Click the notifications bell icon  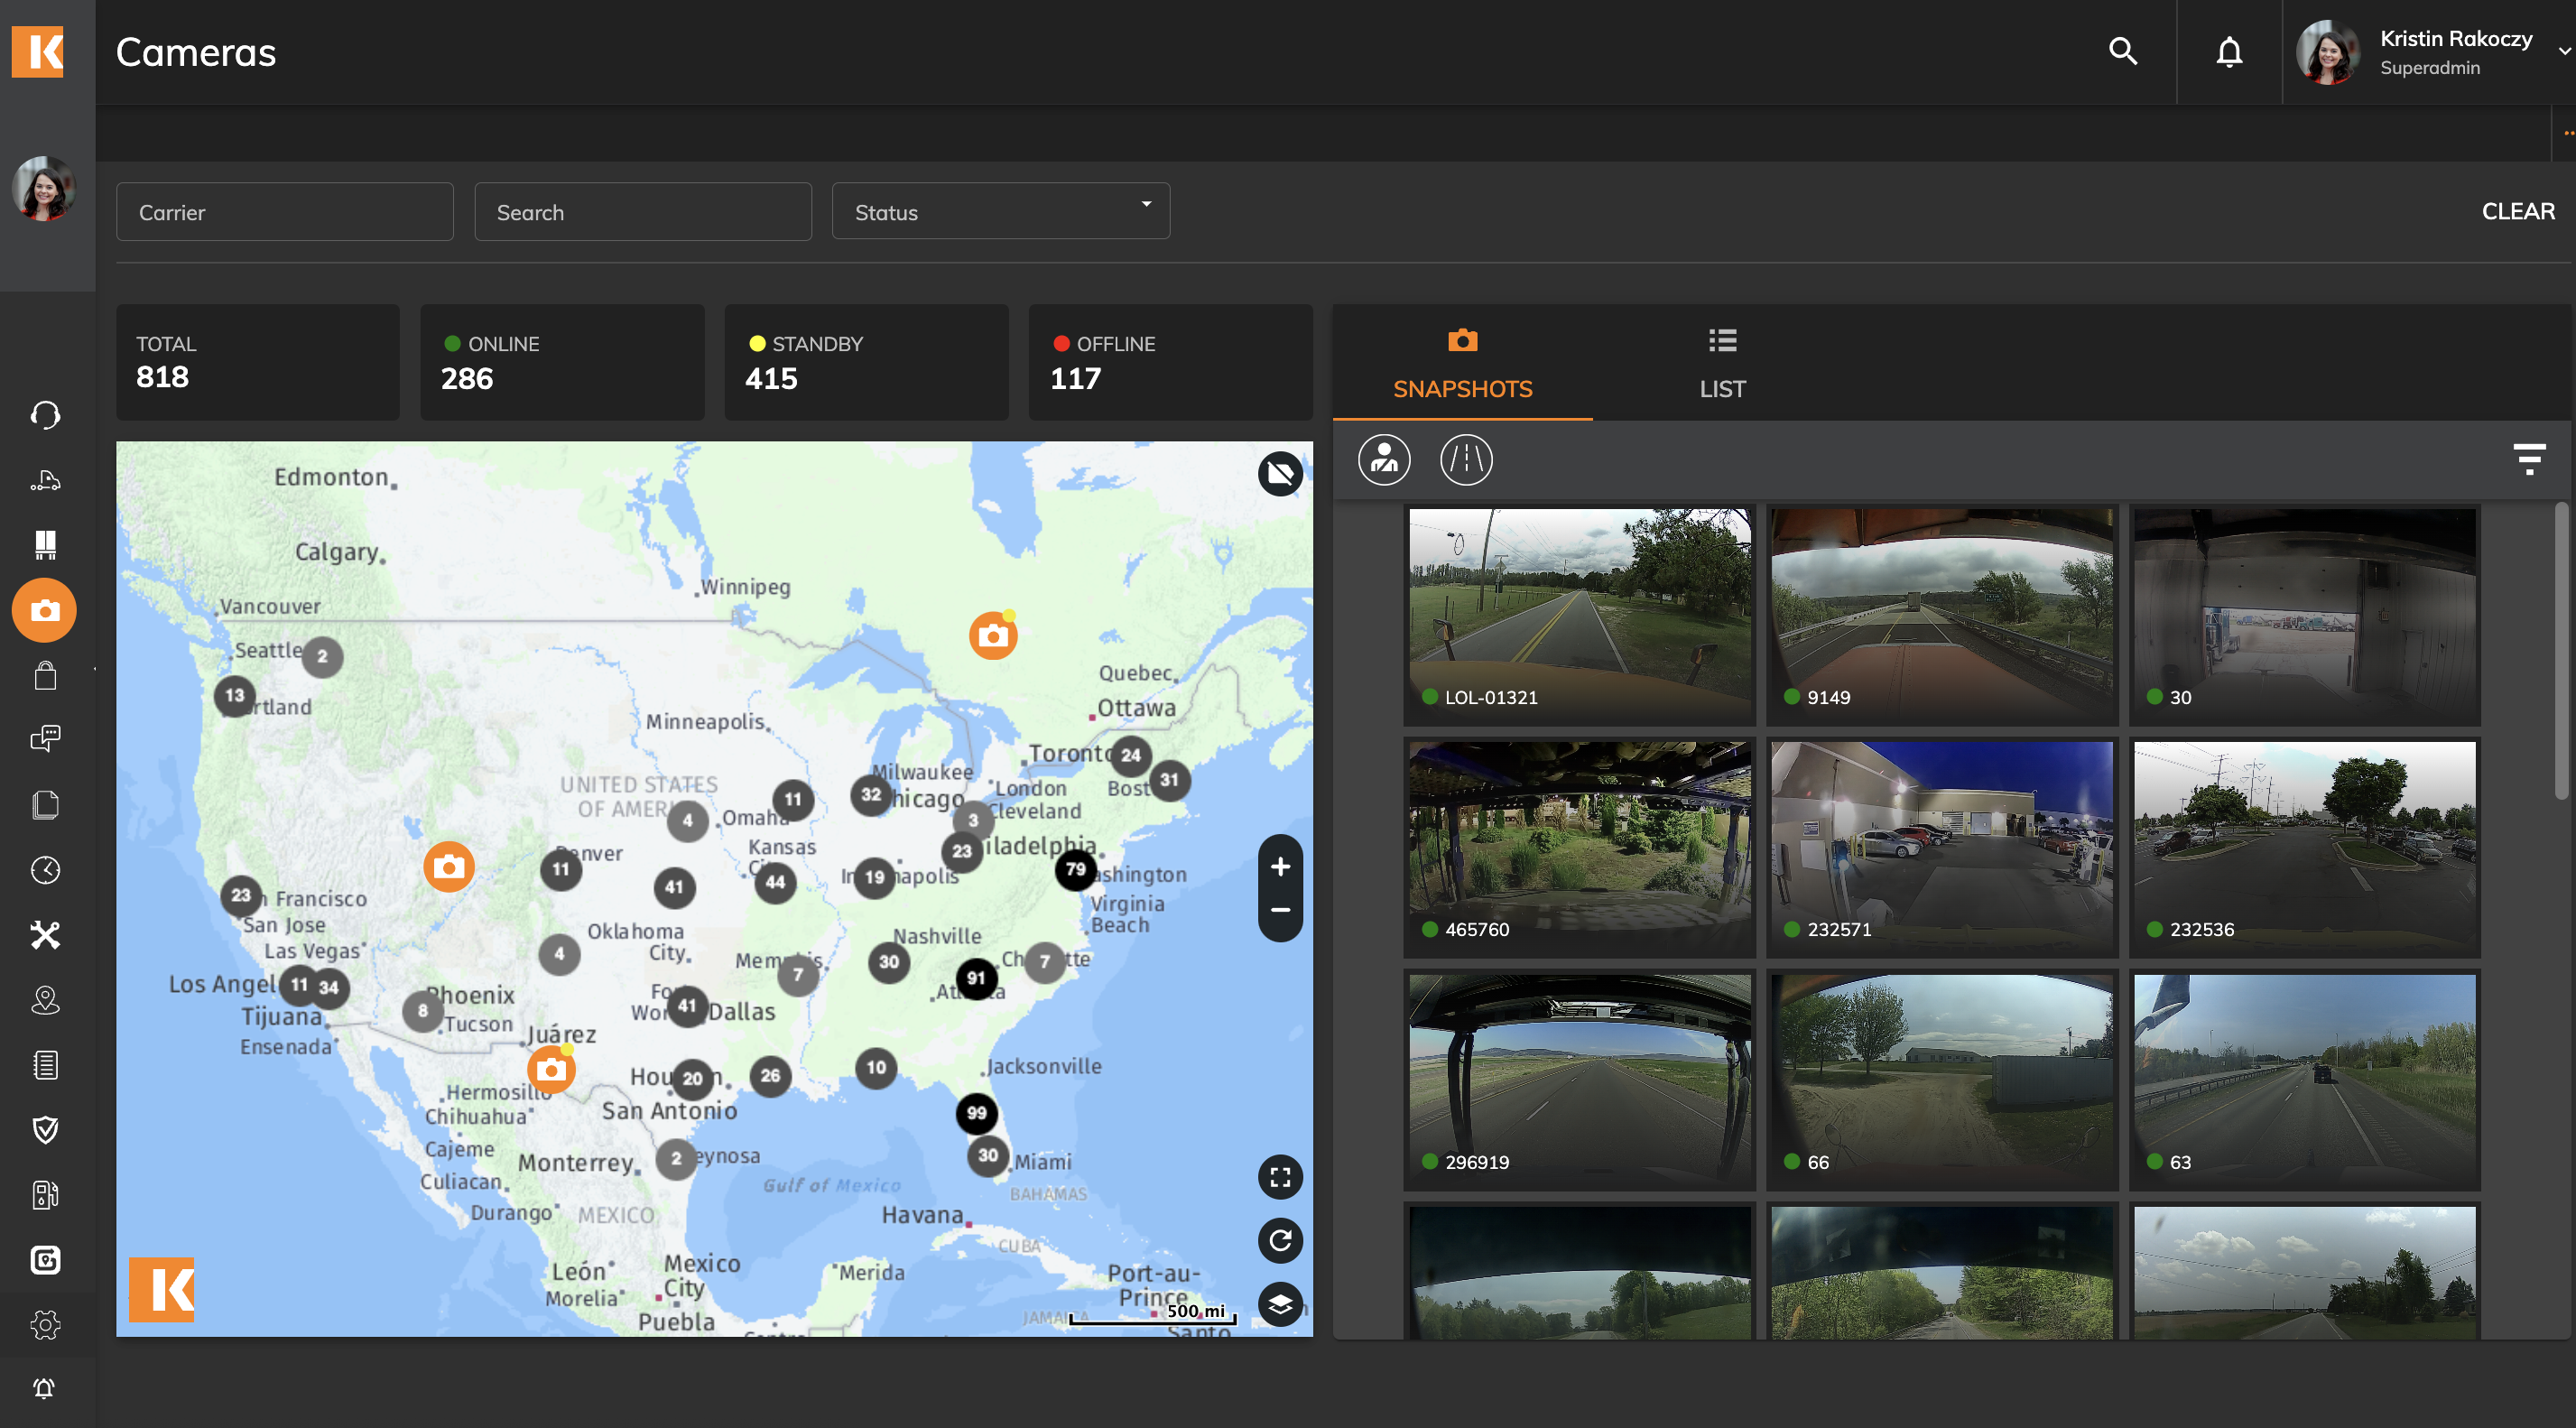[2228, 51]
